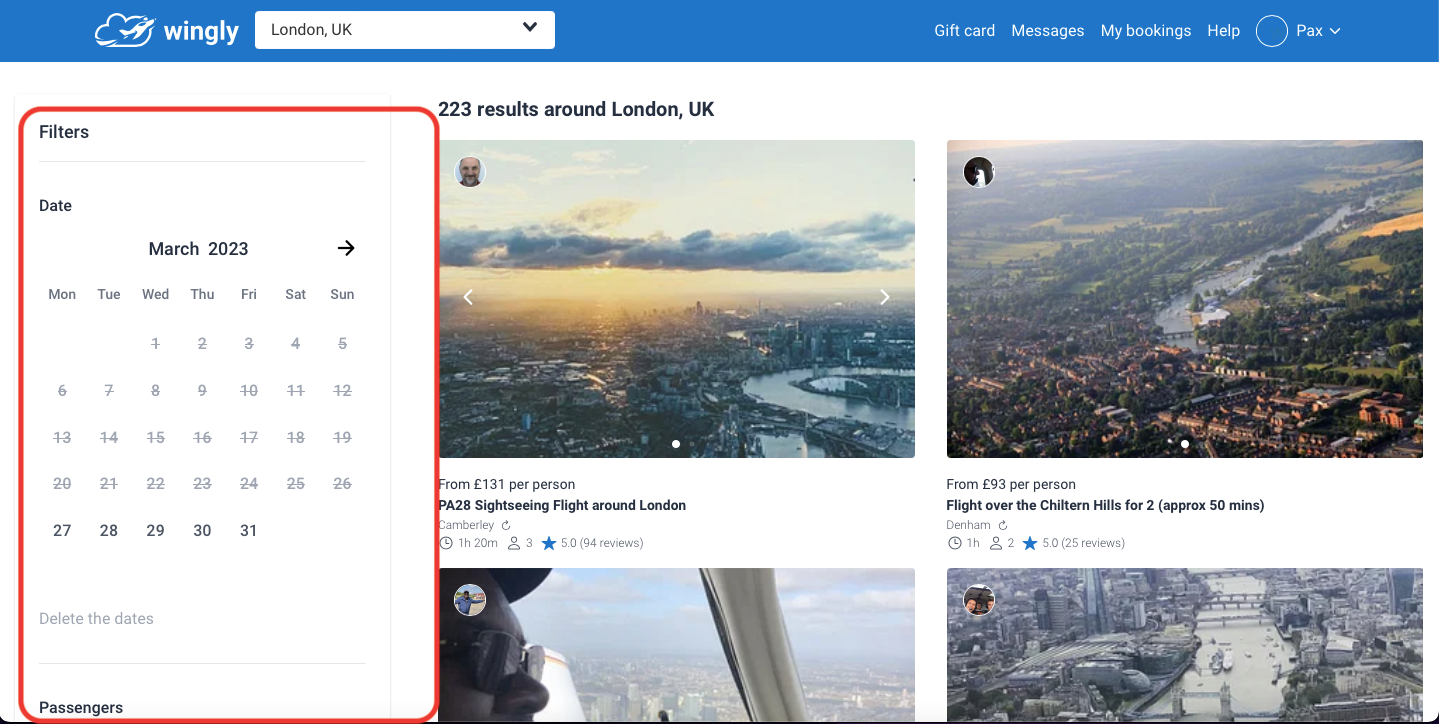
Task: Click the 223 results around London heading
Action: (x=576, y=109)
